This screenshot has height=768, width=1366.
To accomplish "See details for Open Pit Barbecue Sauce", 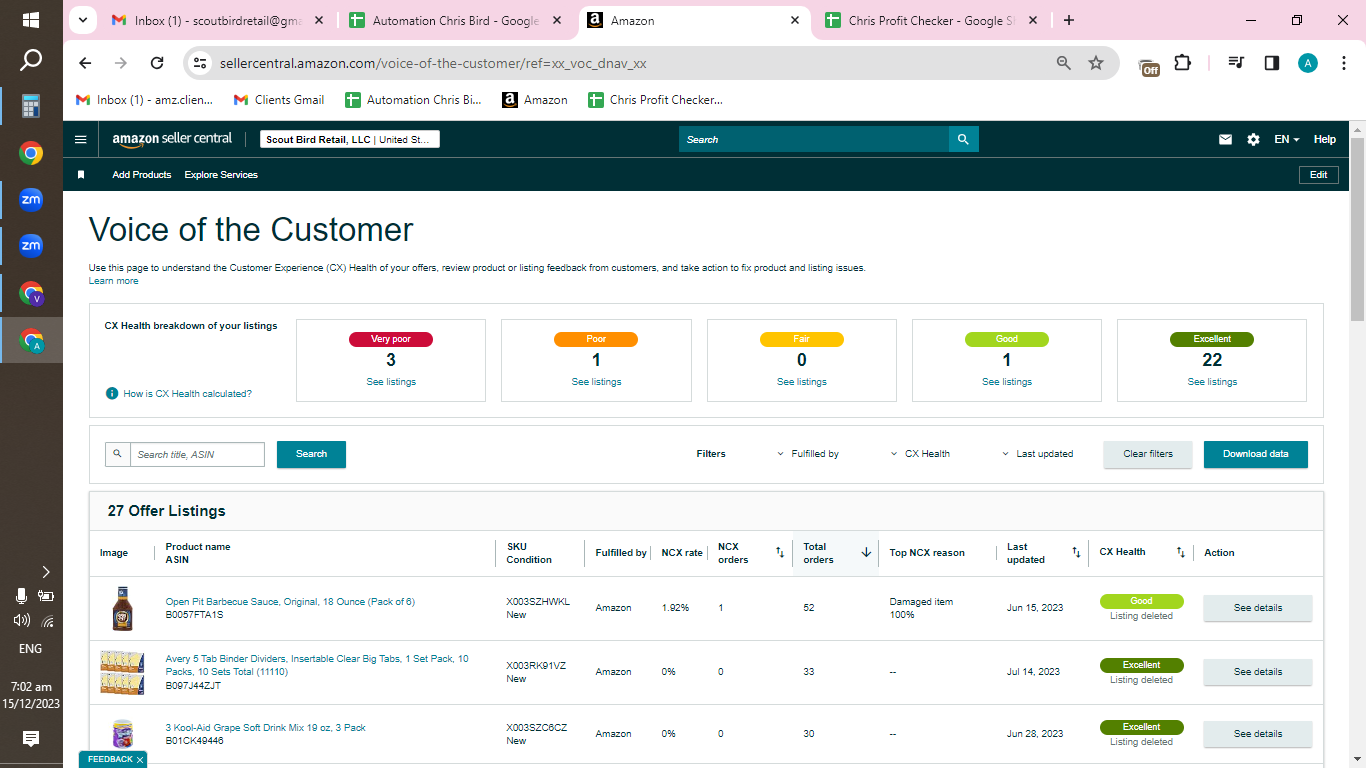I will tap(1257, 608).
